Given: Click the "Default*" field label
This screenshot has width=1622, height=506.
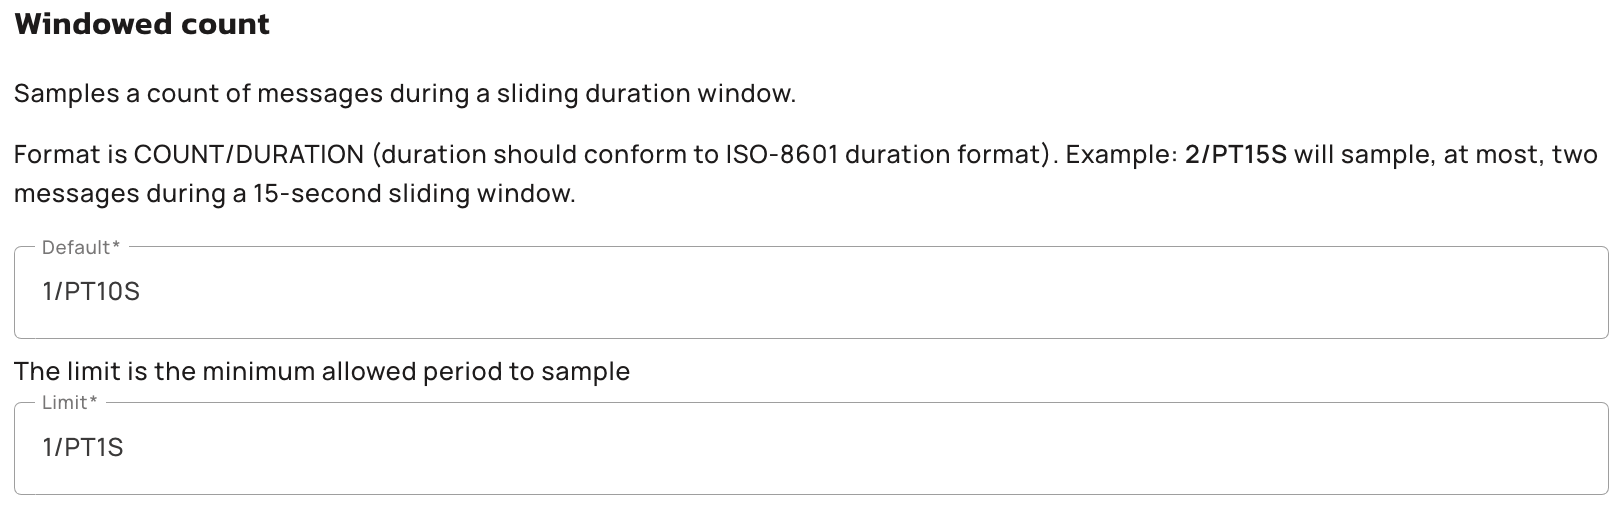Looking at the screenshot, I should click(80, 247).
